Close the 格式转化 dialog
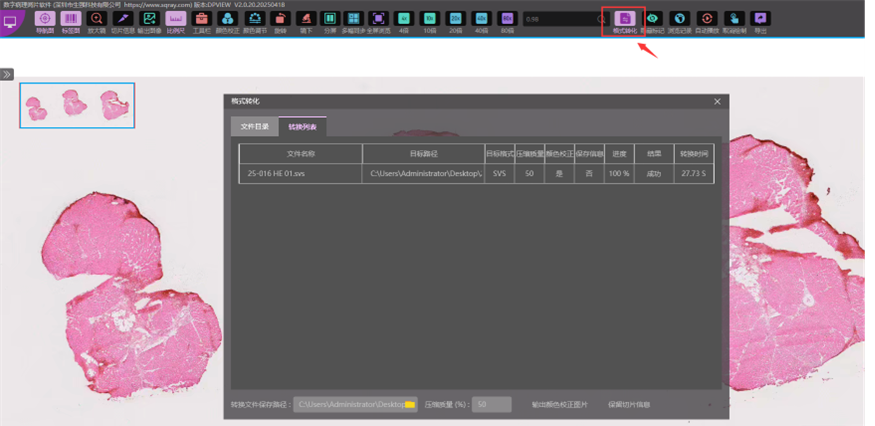 point(717,102)
